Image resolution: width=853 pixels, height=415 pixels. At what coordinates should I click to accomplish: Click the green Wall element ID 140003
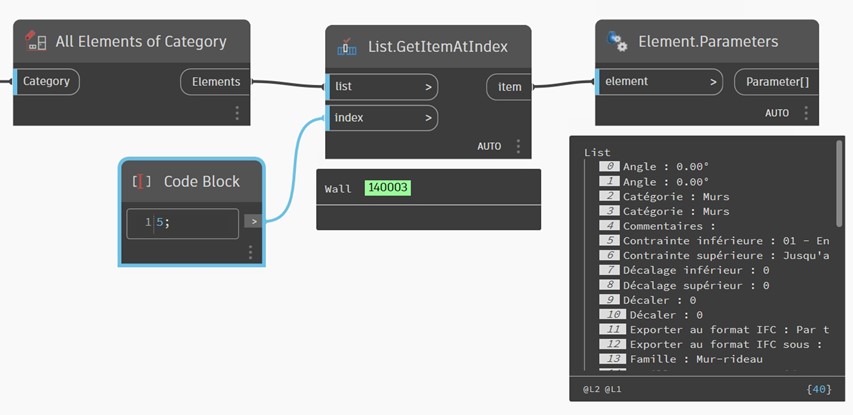click(388, 188)
